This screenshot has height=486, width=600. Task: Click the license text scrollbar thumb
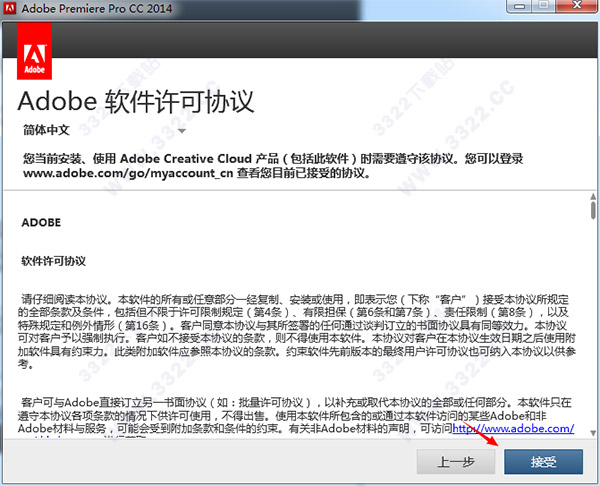click(593, 210)
